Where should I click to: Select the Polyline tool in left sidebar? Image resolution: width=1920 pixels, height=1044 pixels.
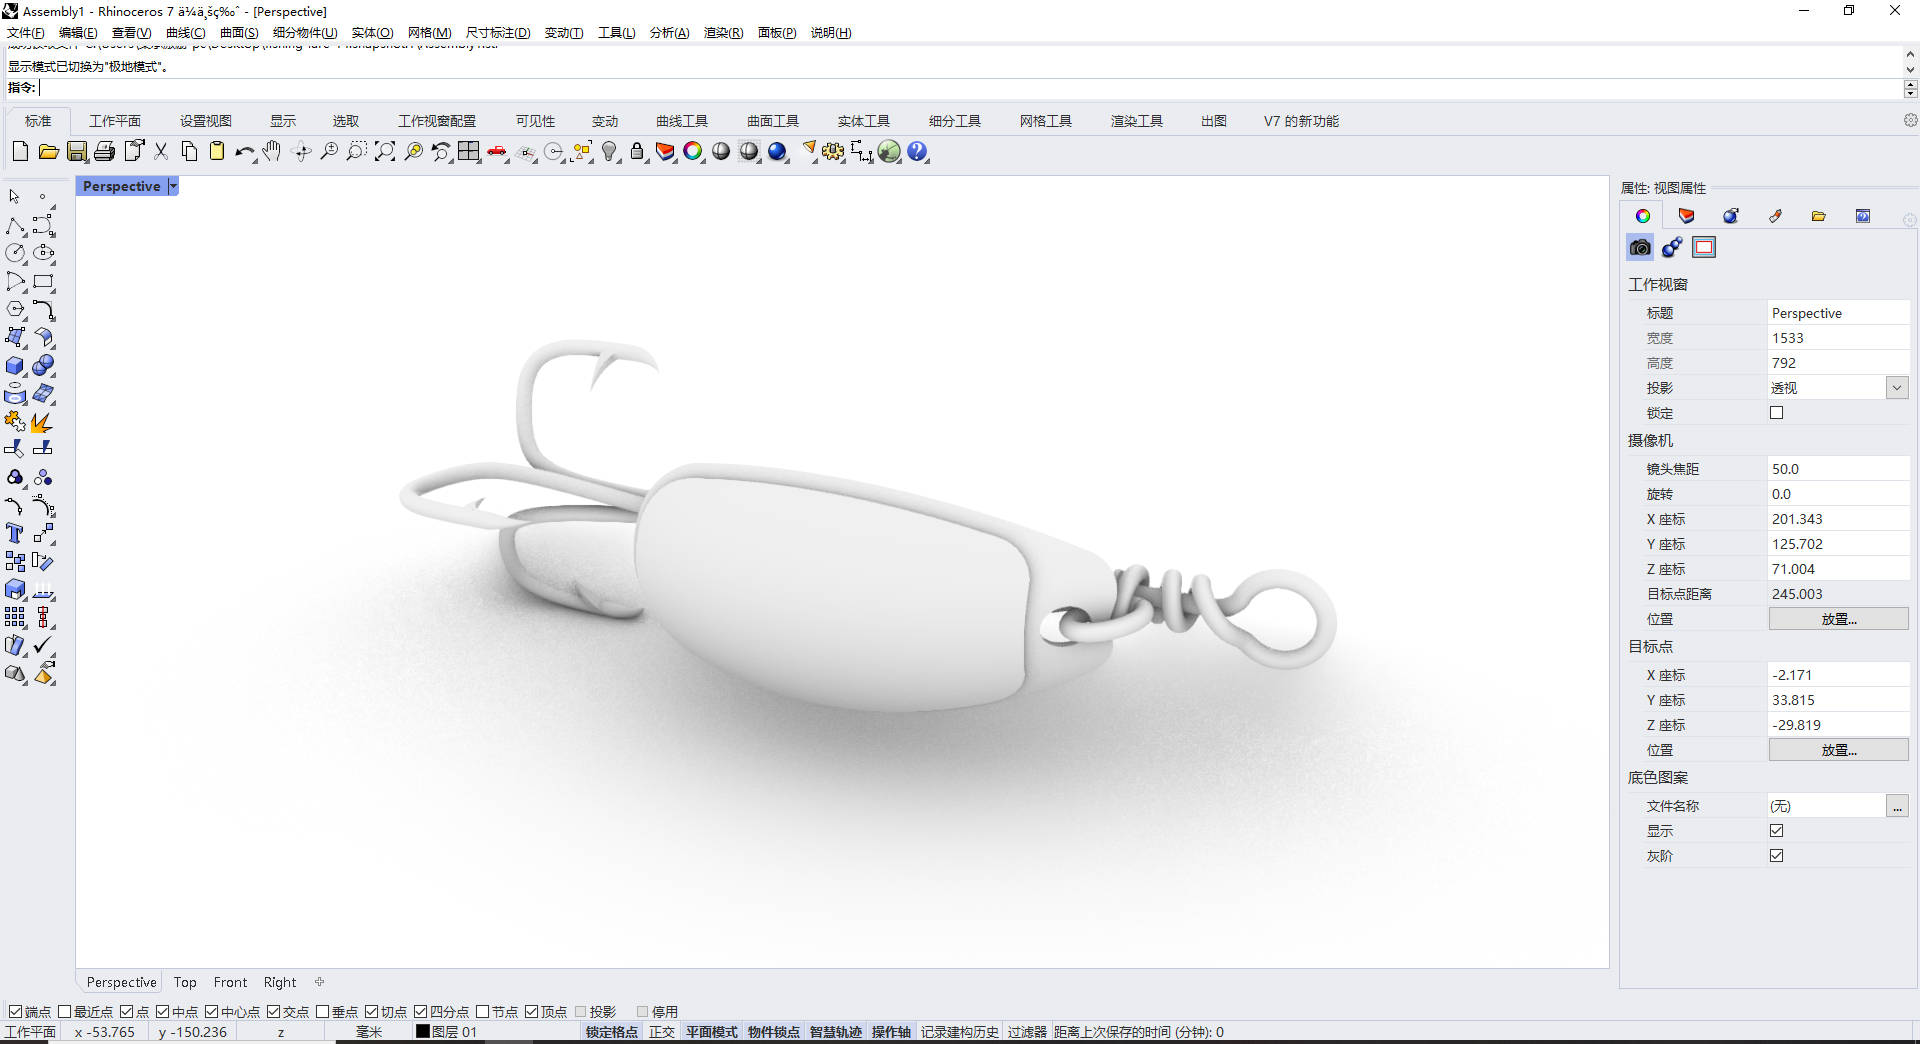[15, 226]
